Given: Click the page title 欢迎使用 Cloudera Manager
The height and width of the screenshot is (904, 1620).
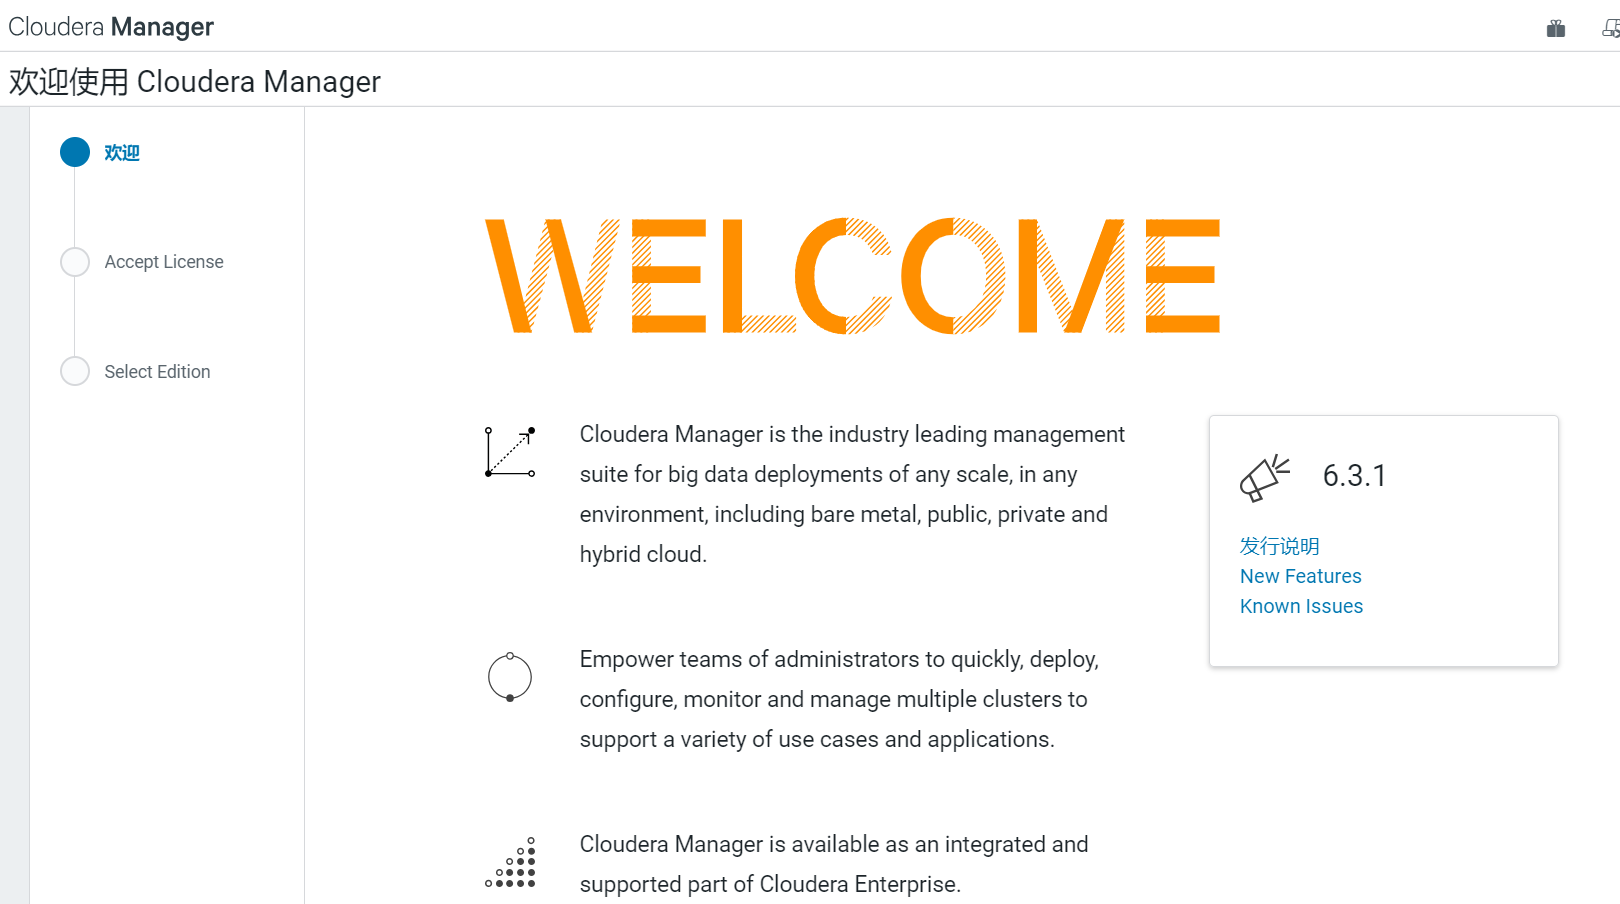Looking at the screenshot, I should [195, 81].
